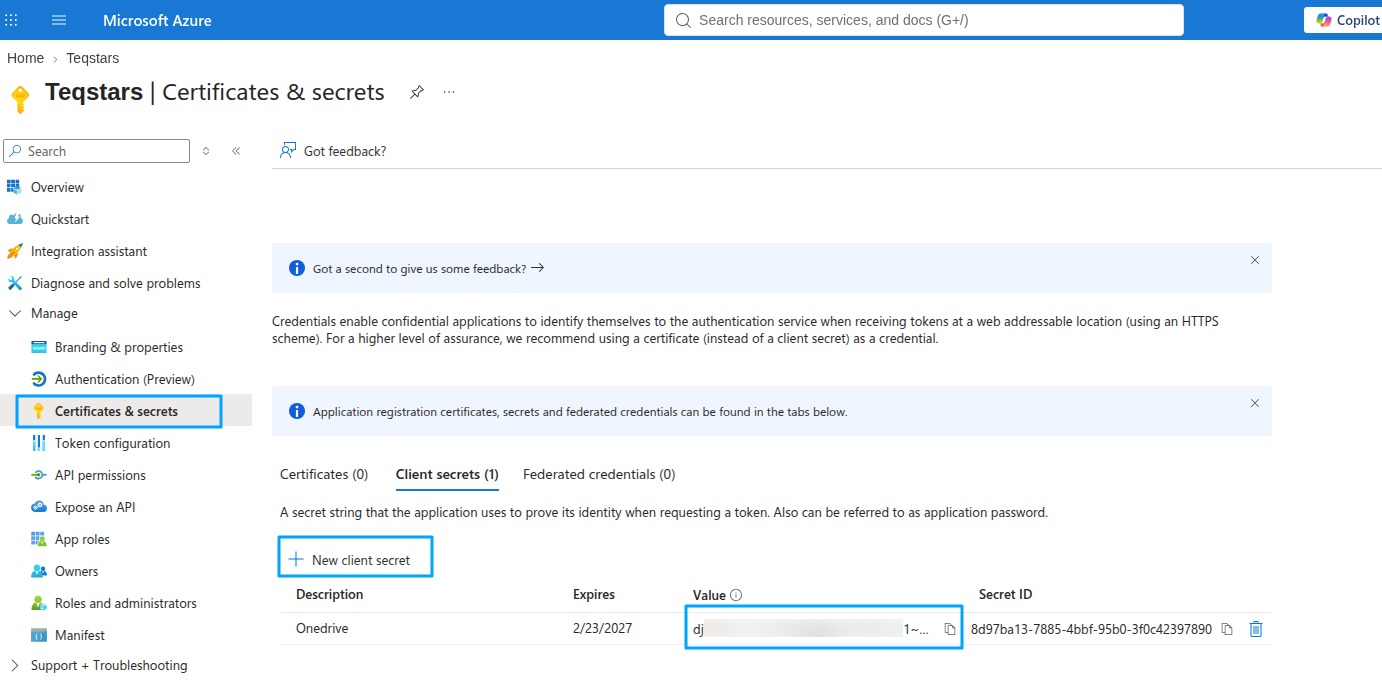Screen dimensions: 1382x690
Task: Click the 'Got a second' feedback link
Action: tap(428, 268)
